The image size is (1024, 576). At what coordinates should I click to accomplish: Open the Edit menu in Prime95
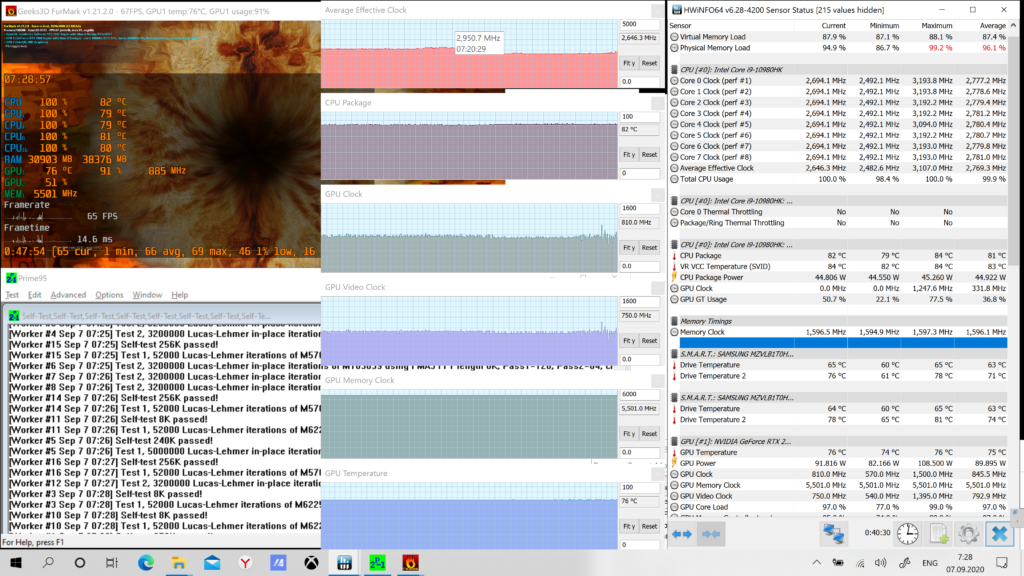35,295
